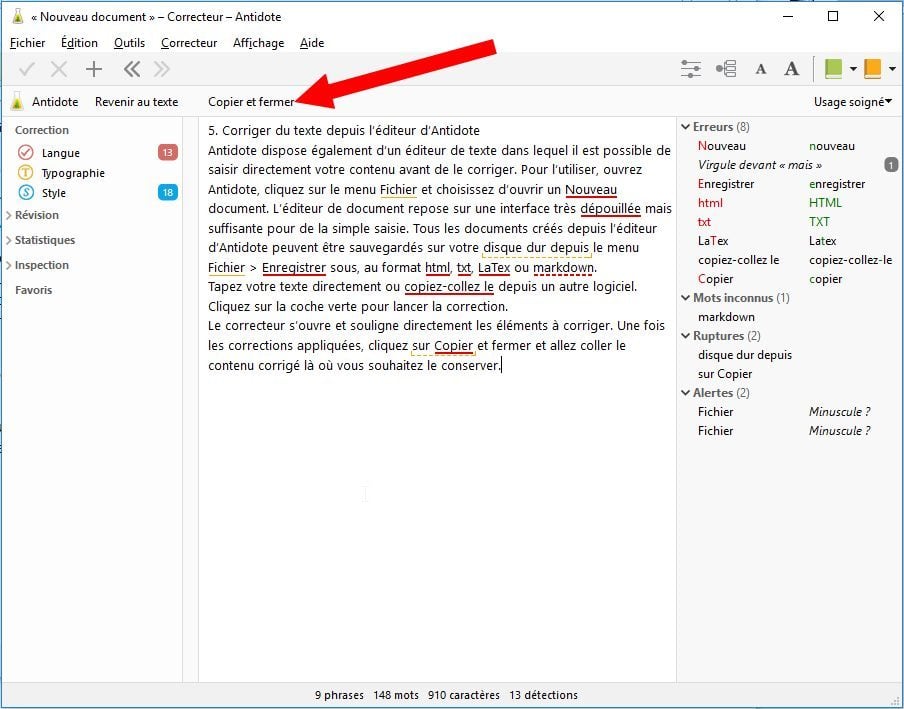The height and width of the screenshot is (709, 904).
Task: Open the Affichage menu
Action: tap(258, 43)
